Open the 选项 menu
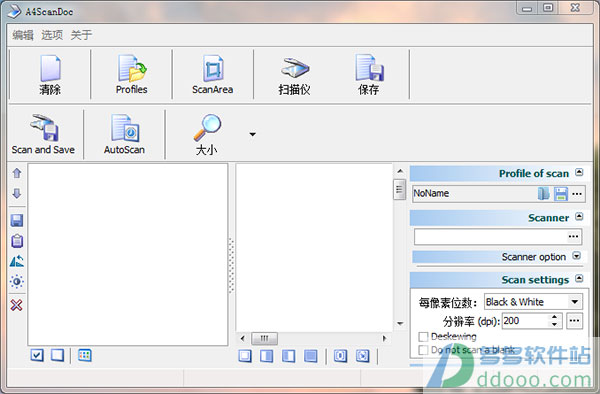The height and width of the screenshot is (394, 600). click(52, 35)
